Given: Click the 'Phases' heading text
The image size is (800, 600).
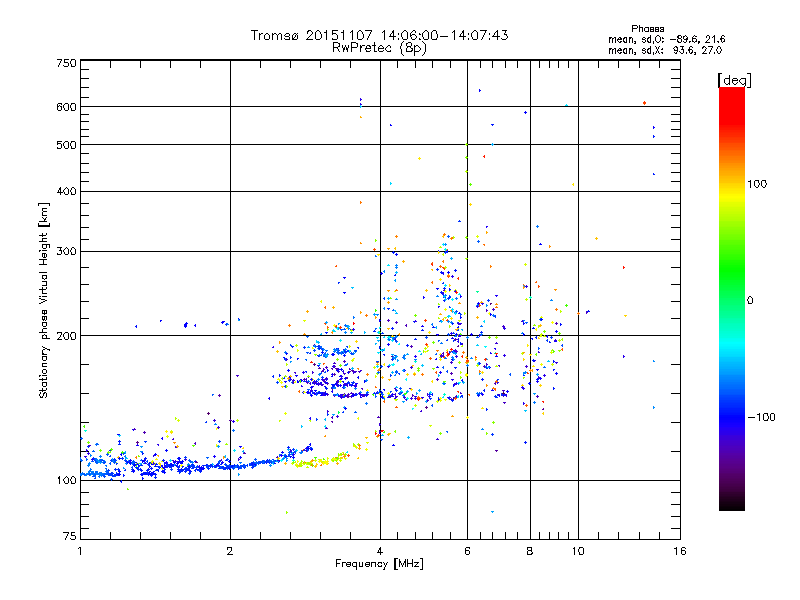Looking at the screenshot, I should 648,29.
